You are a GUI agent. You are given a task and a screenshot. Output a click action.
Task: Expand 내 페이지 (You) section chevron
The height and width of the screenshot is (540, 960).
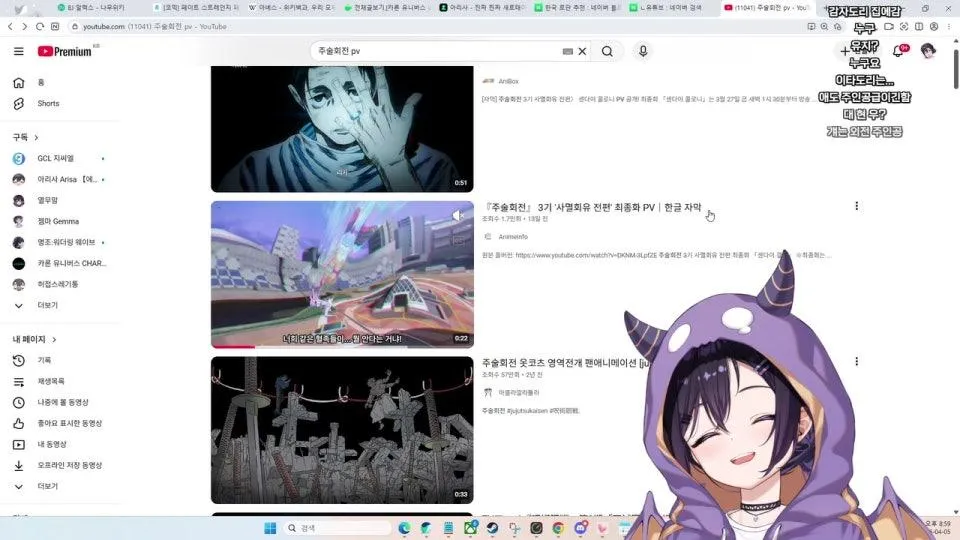[x=54, y=339]
